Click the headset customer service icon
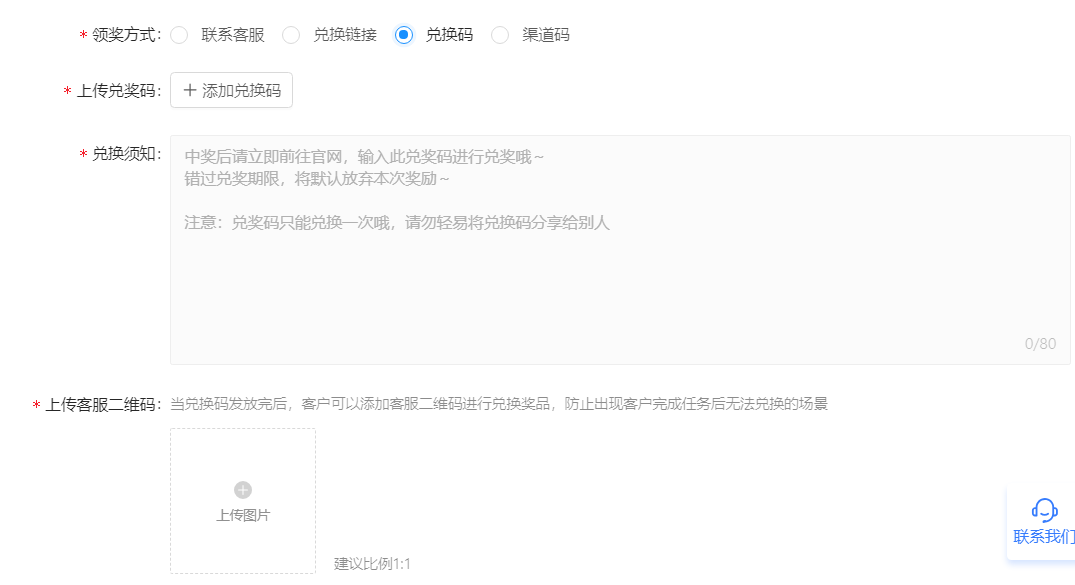The height and width of the screenshot is (585, 1075). [1044, 510]
